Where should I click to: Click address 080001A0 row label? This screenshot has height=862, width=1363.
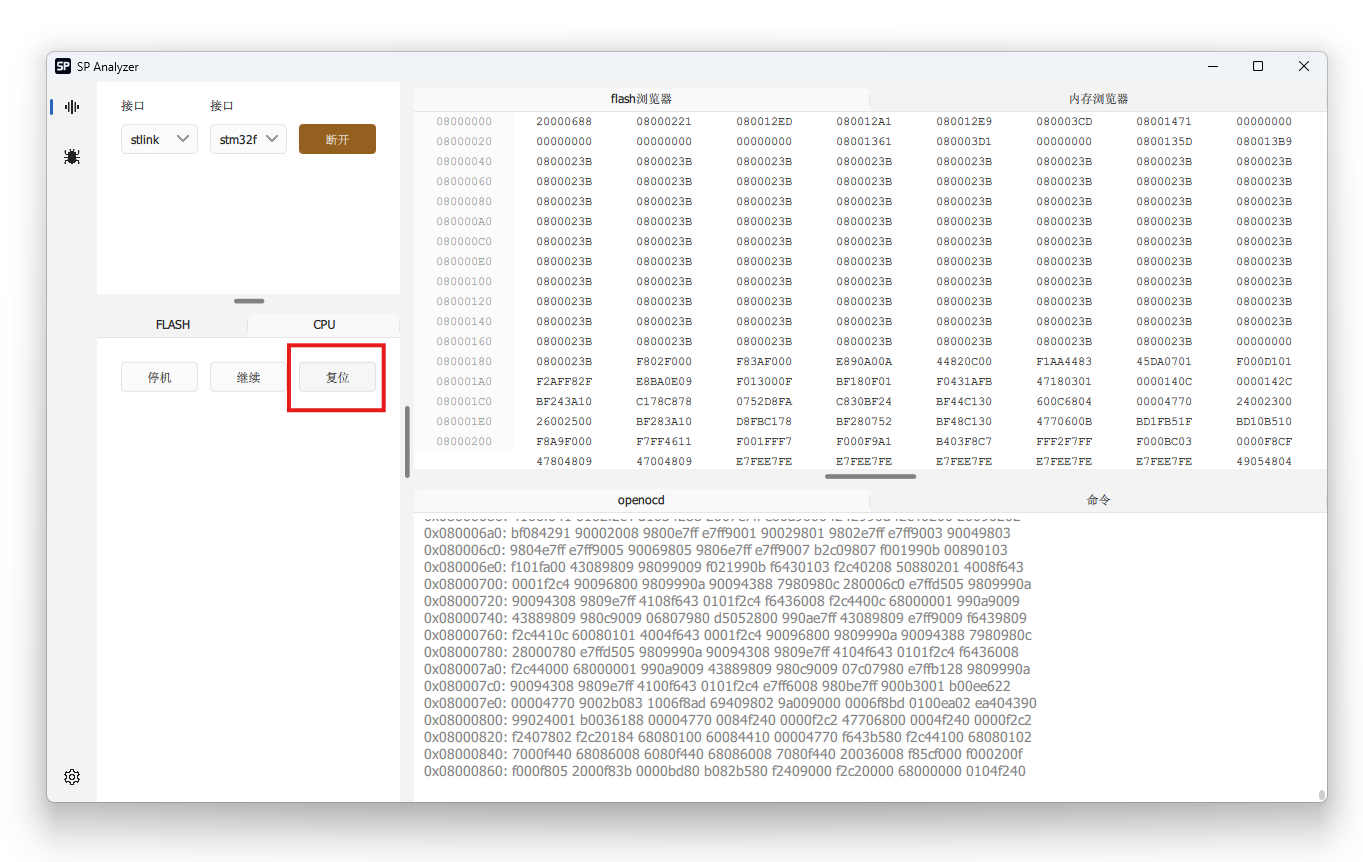[x=464, y=381]
